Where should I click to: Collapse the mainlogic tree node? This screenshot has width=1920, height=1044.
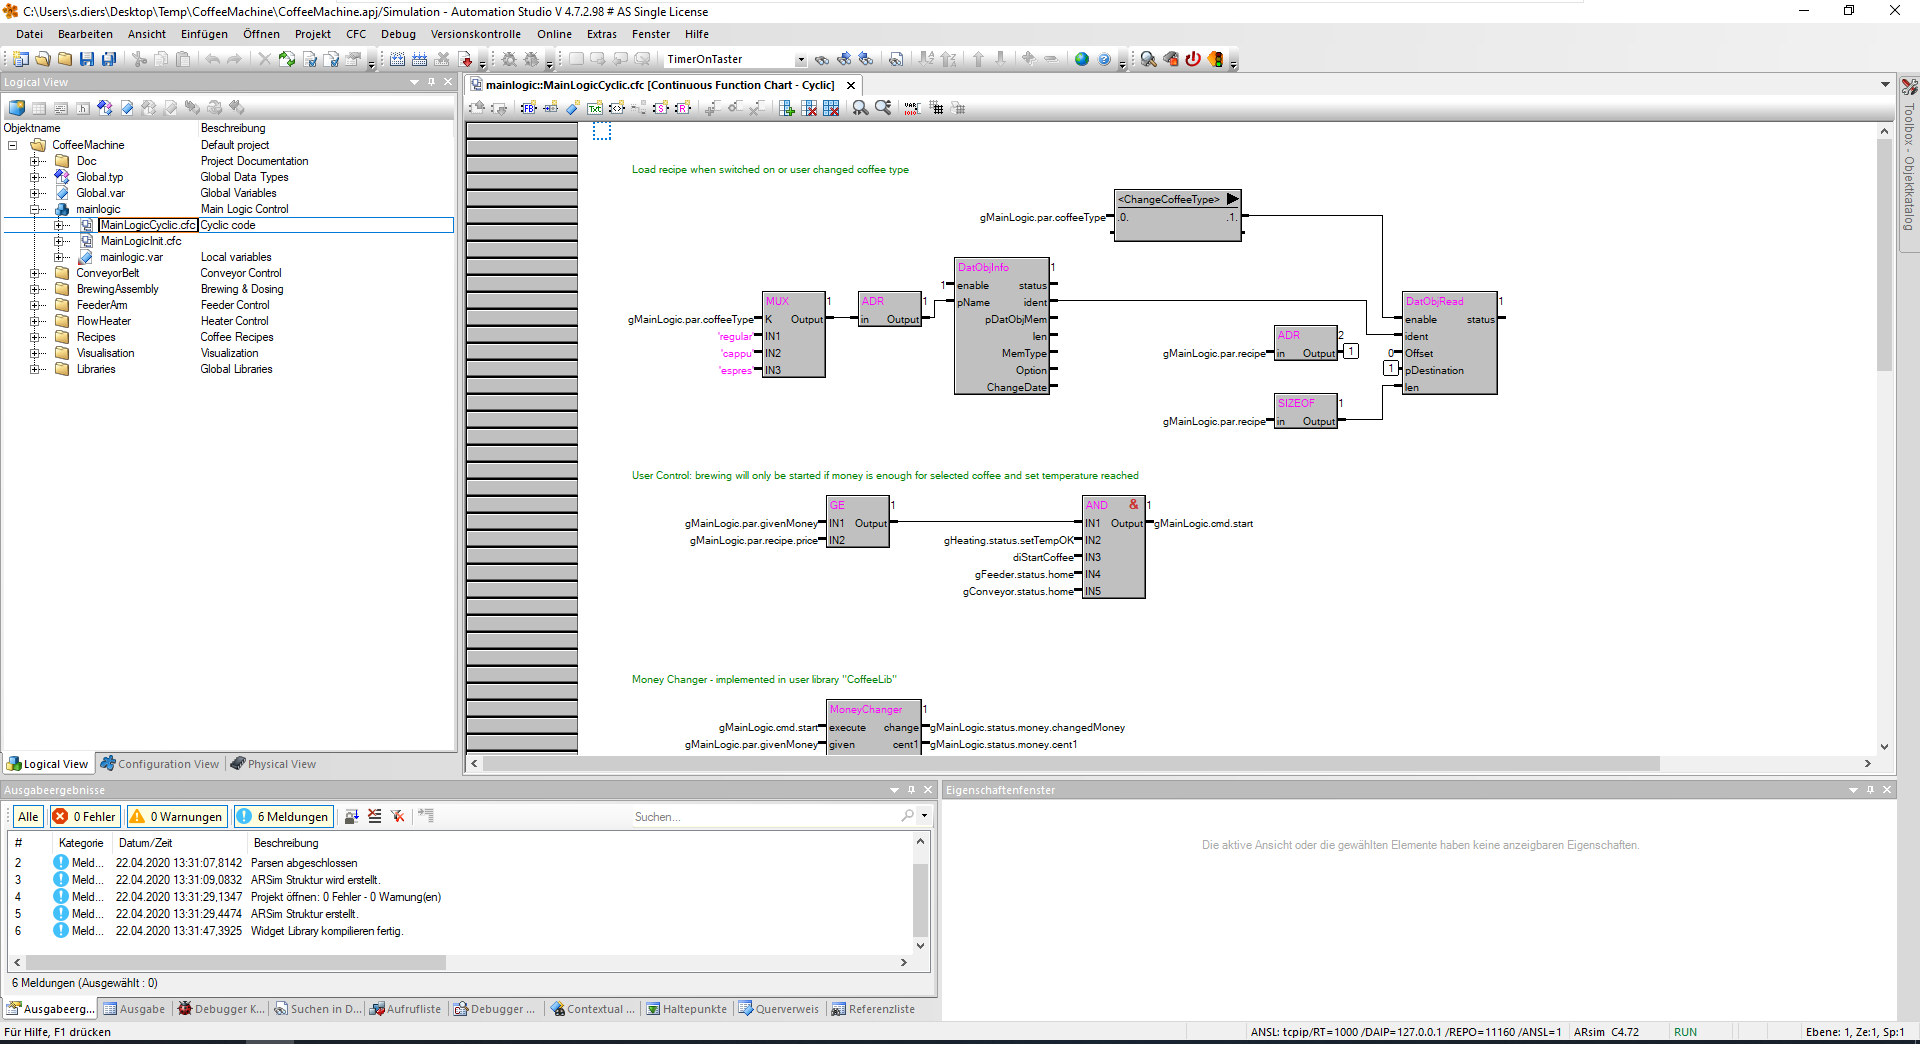tap(35, 209)
